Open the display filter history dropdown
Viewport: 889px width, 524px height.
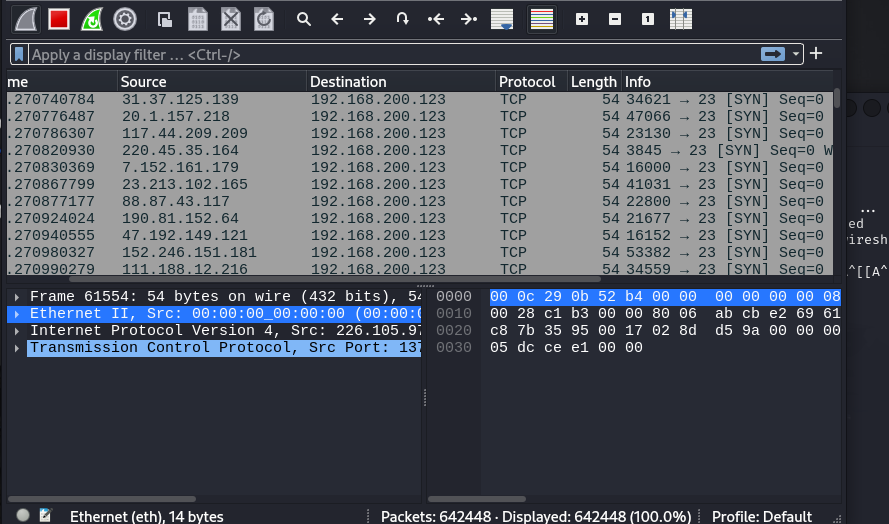tap(797, 54)
